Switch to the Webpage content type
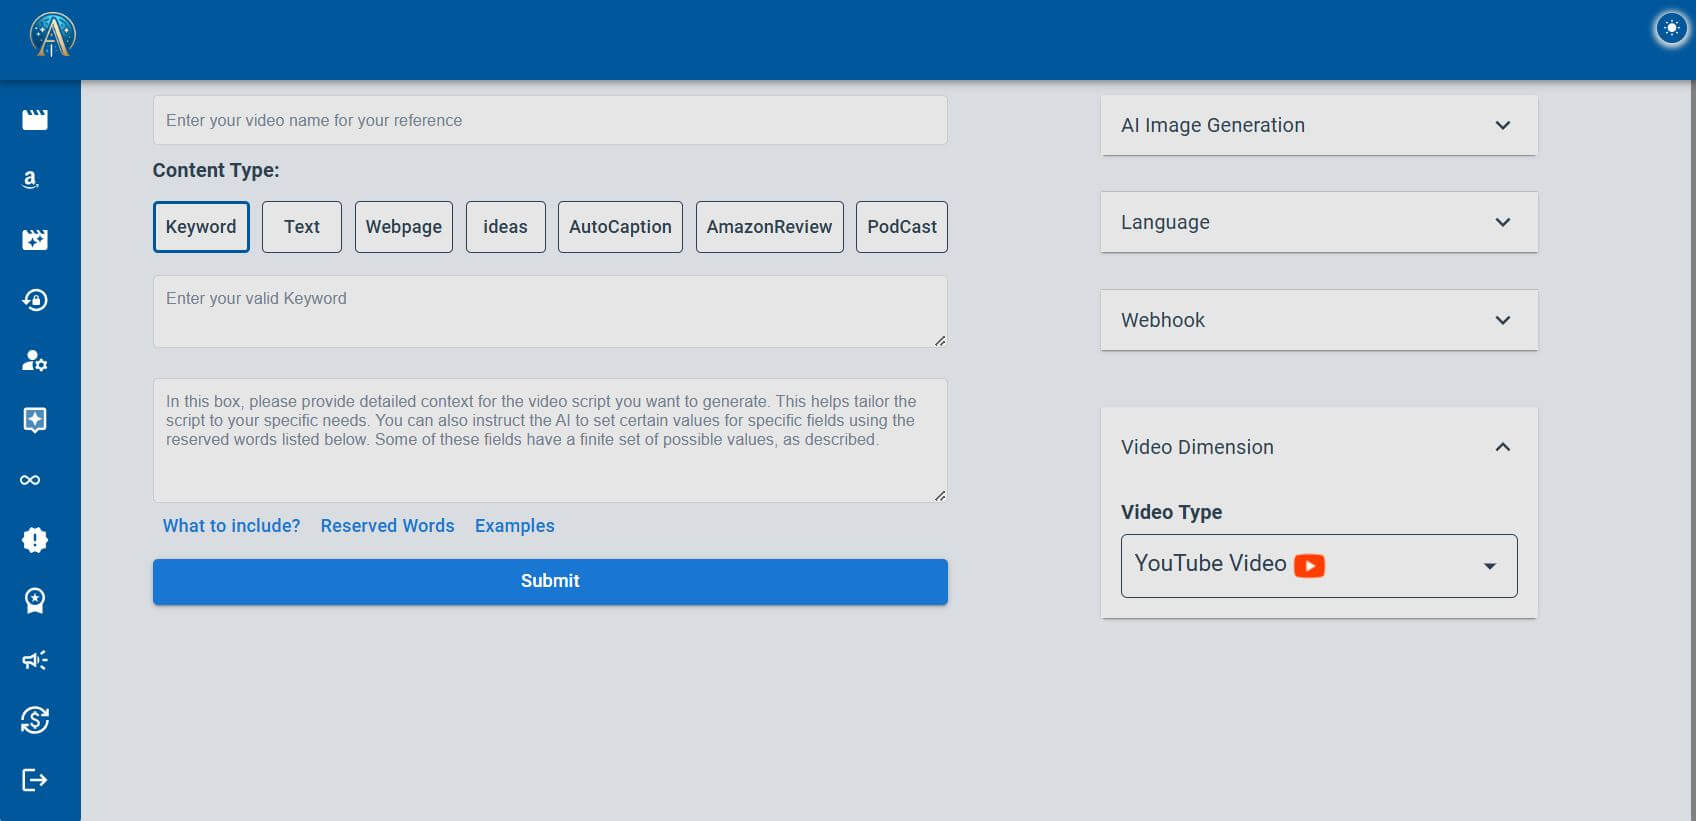This screenshot has width=1696, height=821. [x=404, y=227]
